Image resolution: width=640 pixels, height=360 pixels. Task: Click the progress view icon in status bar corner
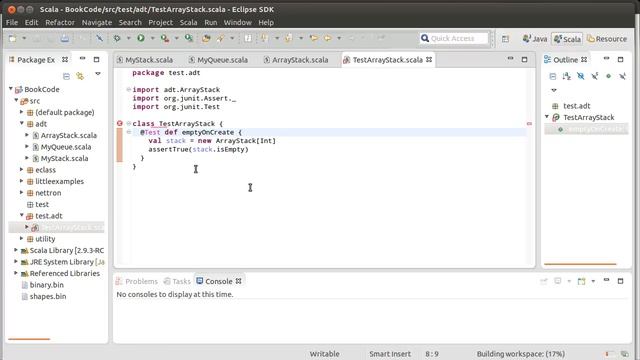pyautogui.click(x=624, y=354)
